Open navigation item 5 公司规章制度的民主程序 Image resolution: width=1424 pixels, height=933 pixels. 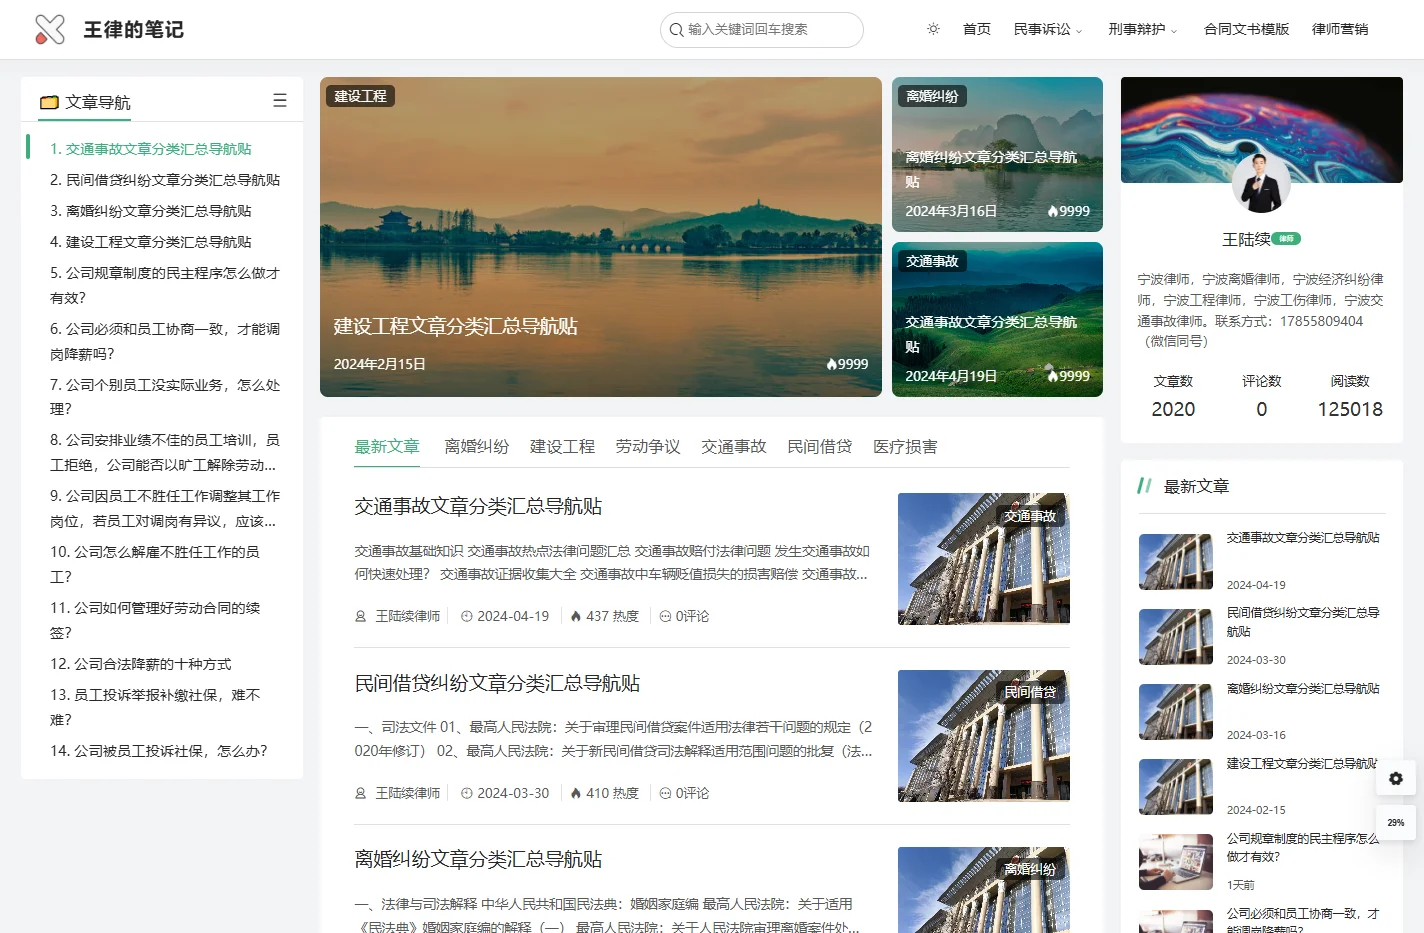pos(165,285)
